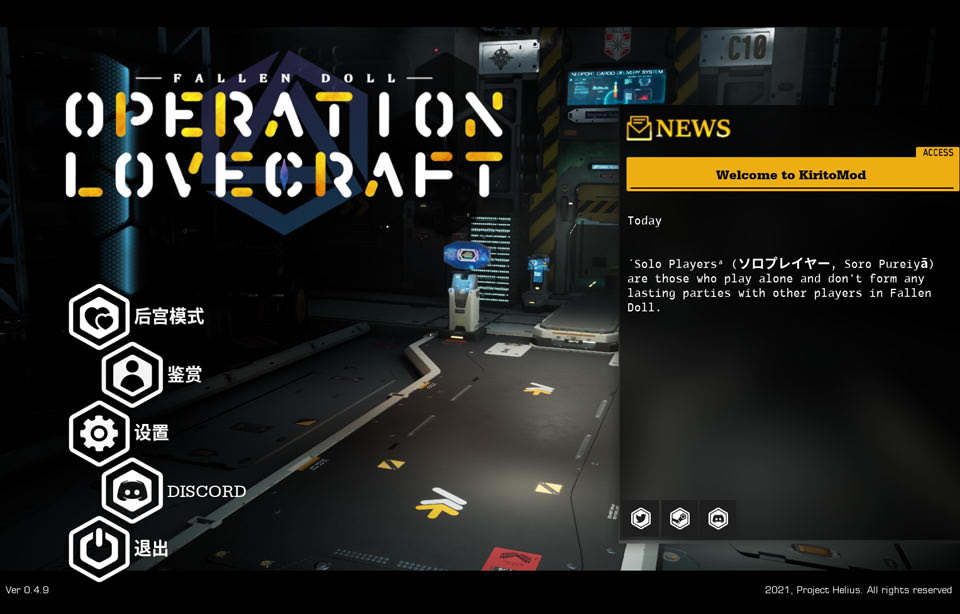
Task: Click the ACCESS tab on news banner
Action: coord(937,152)
